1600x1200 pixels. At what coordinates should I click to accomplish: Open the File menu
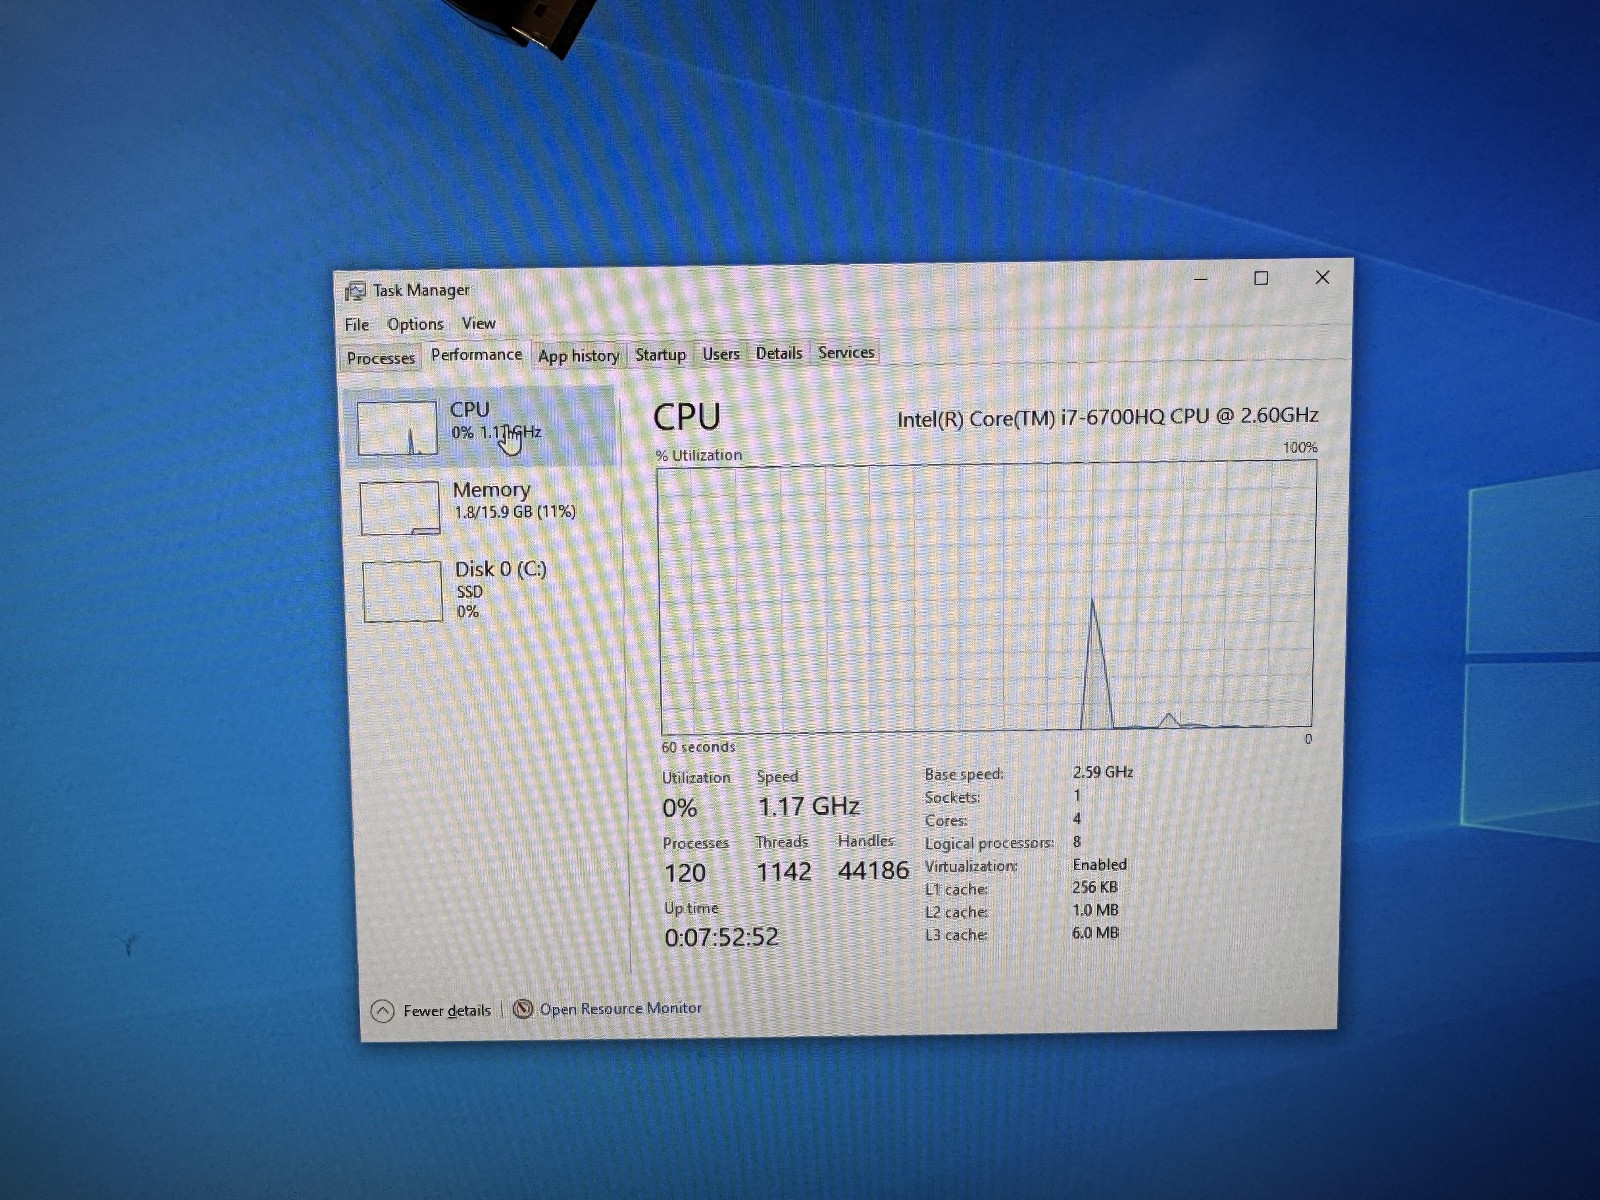coord(357,325)
